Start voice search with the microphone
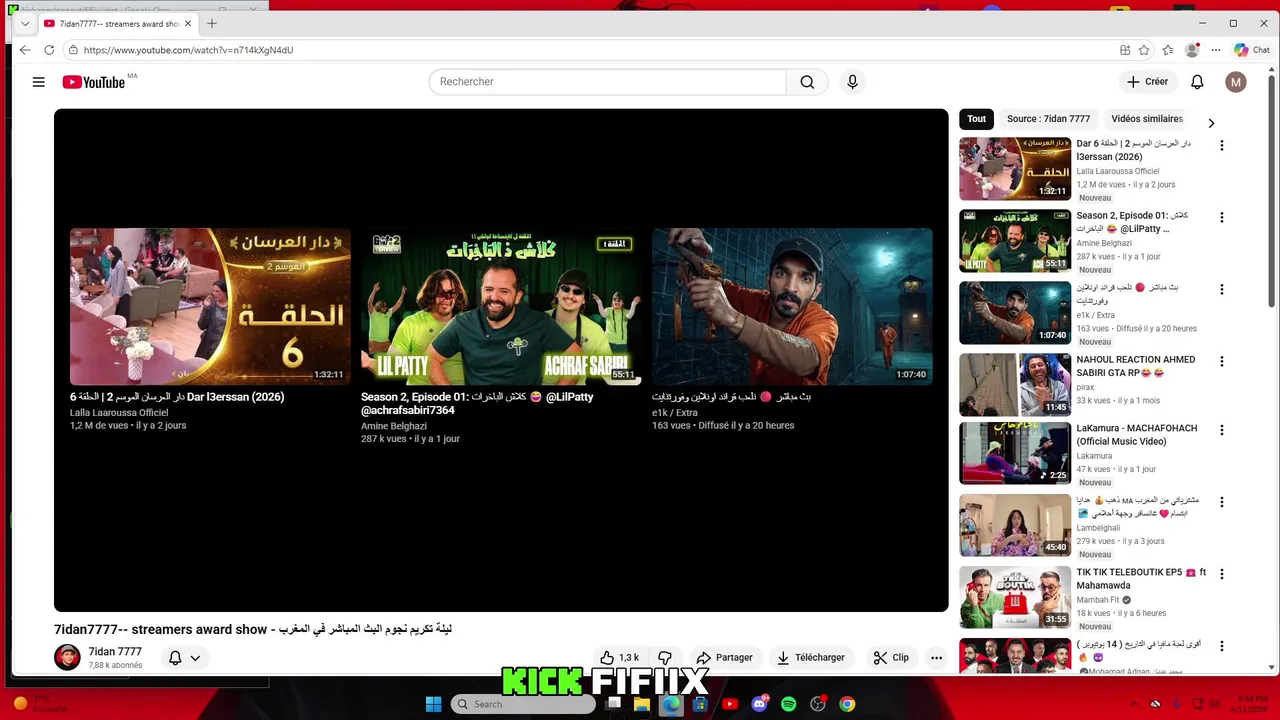Viewport: 1280px width, 720px height. point(852,82)
